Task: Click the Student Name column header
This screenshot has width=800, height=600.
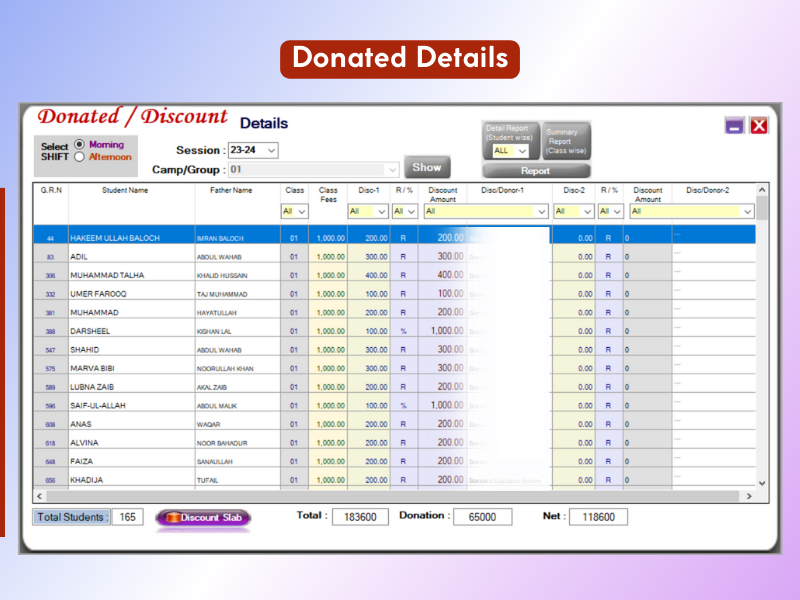Action: pyautogui.click(x=124, y=190)
